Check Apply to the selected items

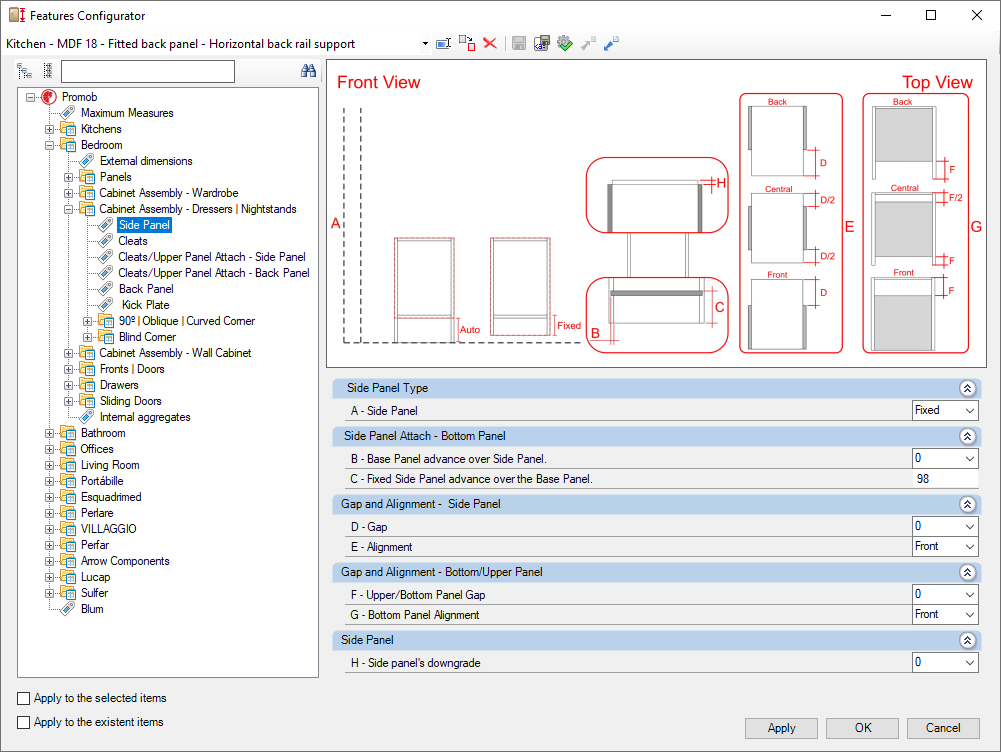(24, 698)
